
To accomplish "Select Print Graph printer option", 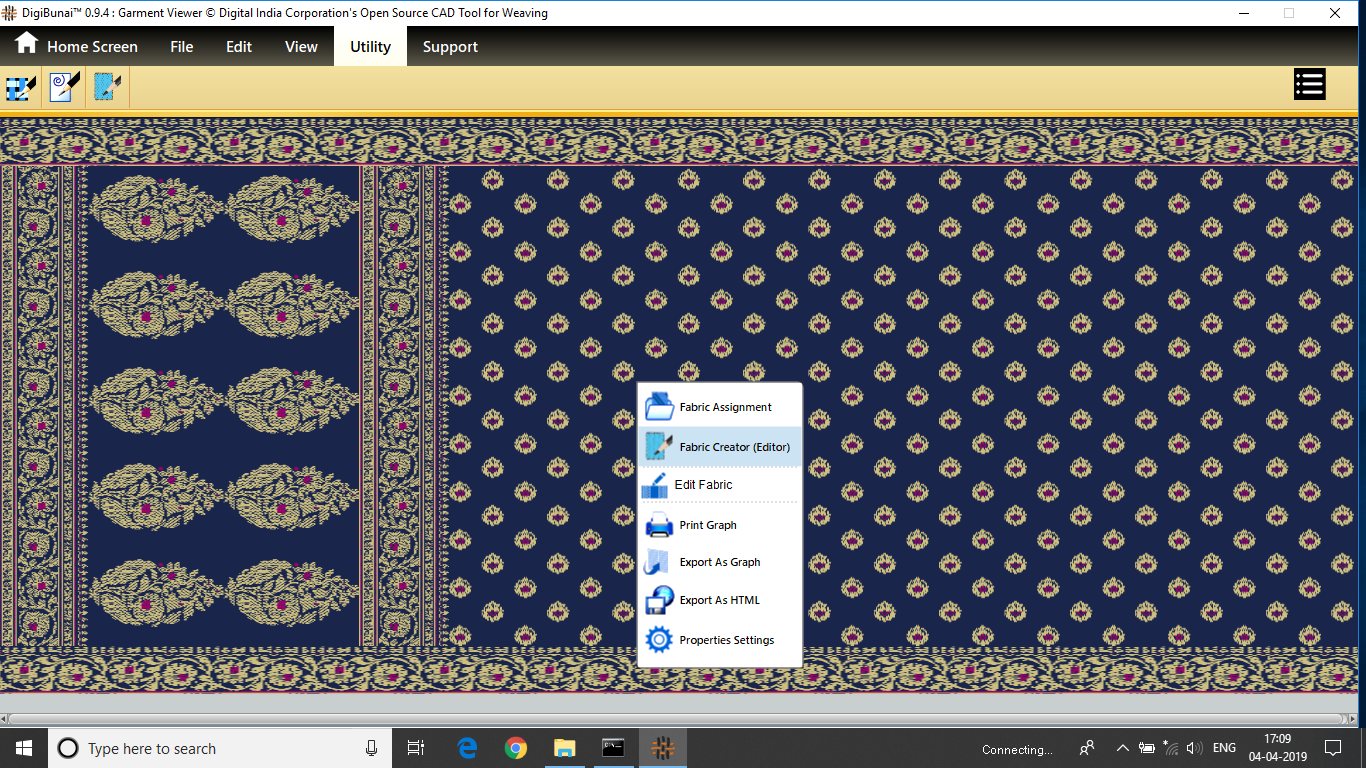I will [707, 525].
